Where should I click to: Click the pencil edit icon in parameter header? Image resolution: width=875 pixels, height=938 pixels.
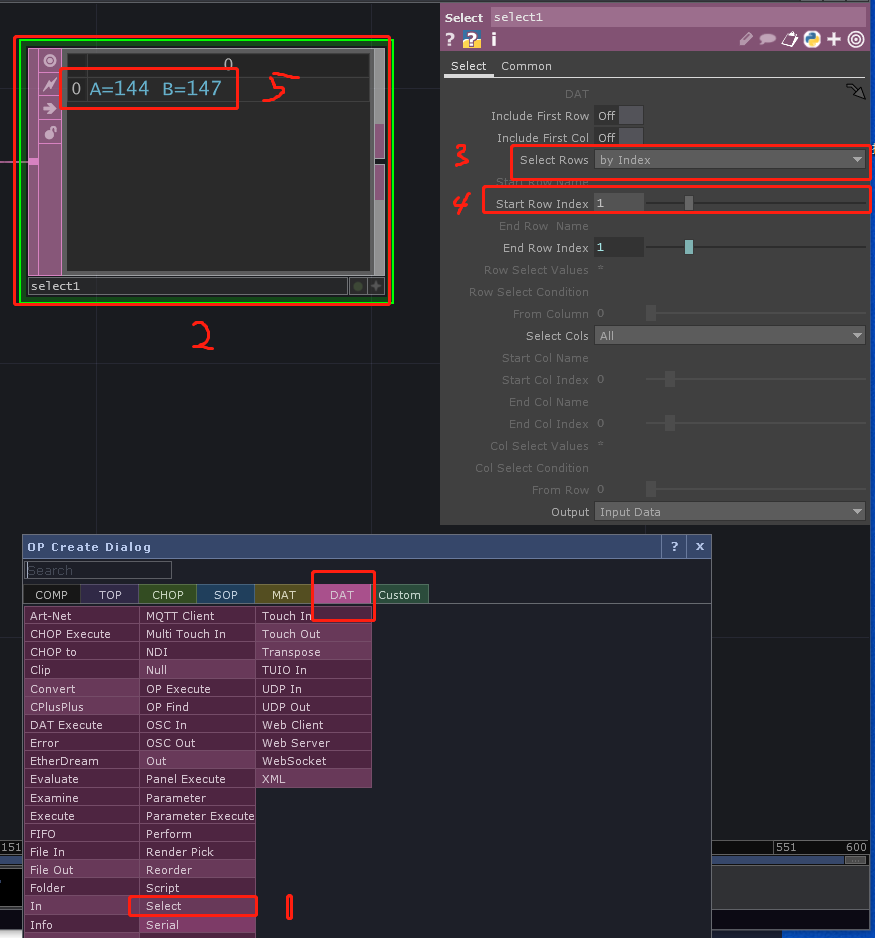744,39
